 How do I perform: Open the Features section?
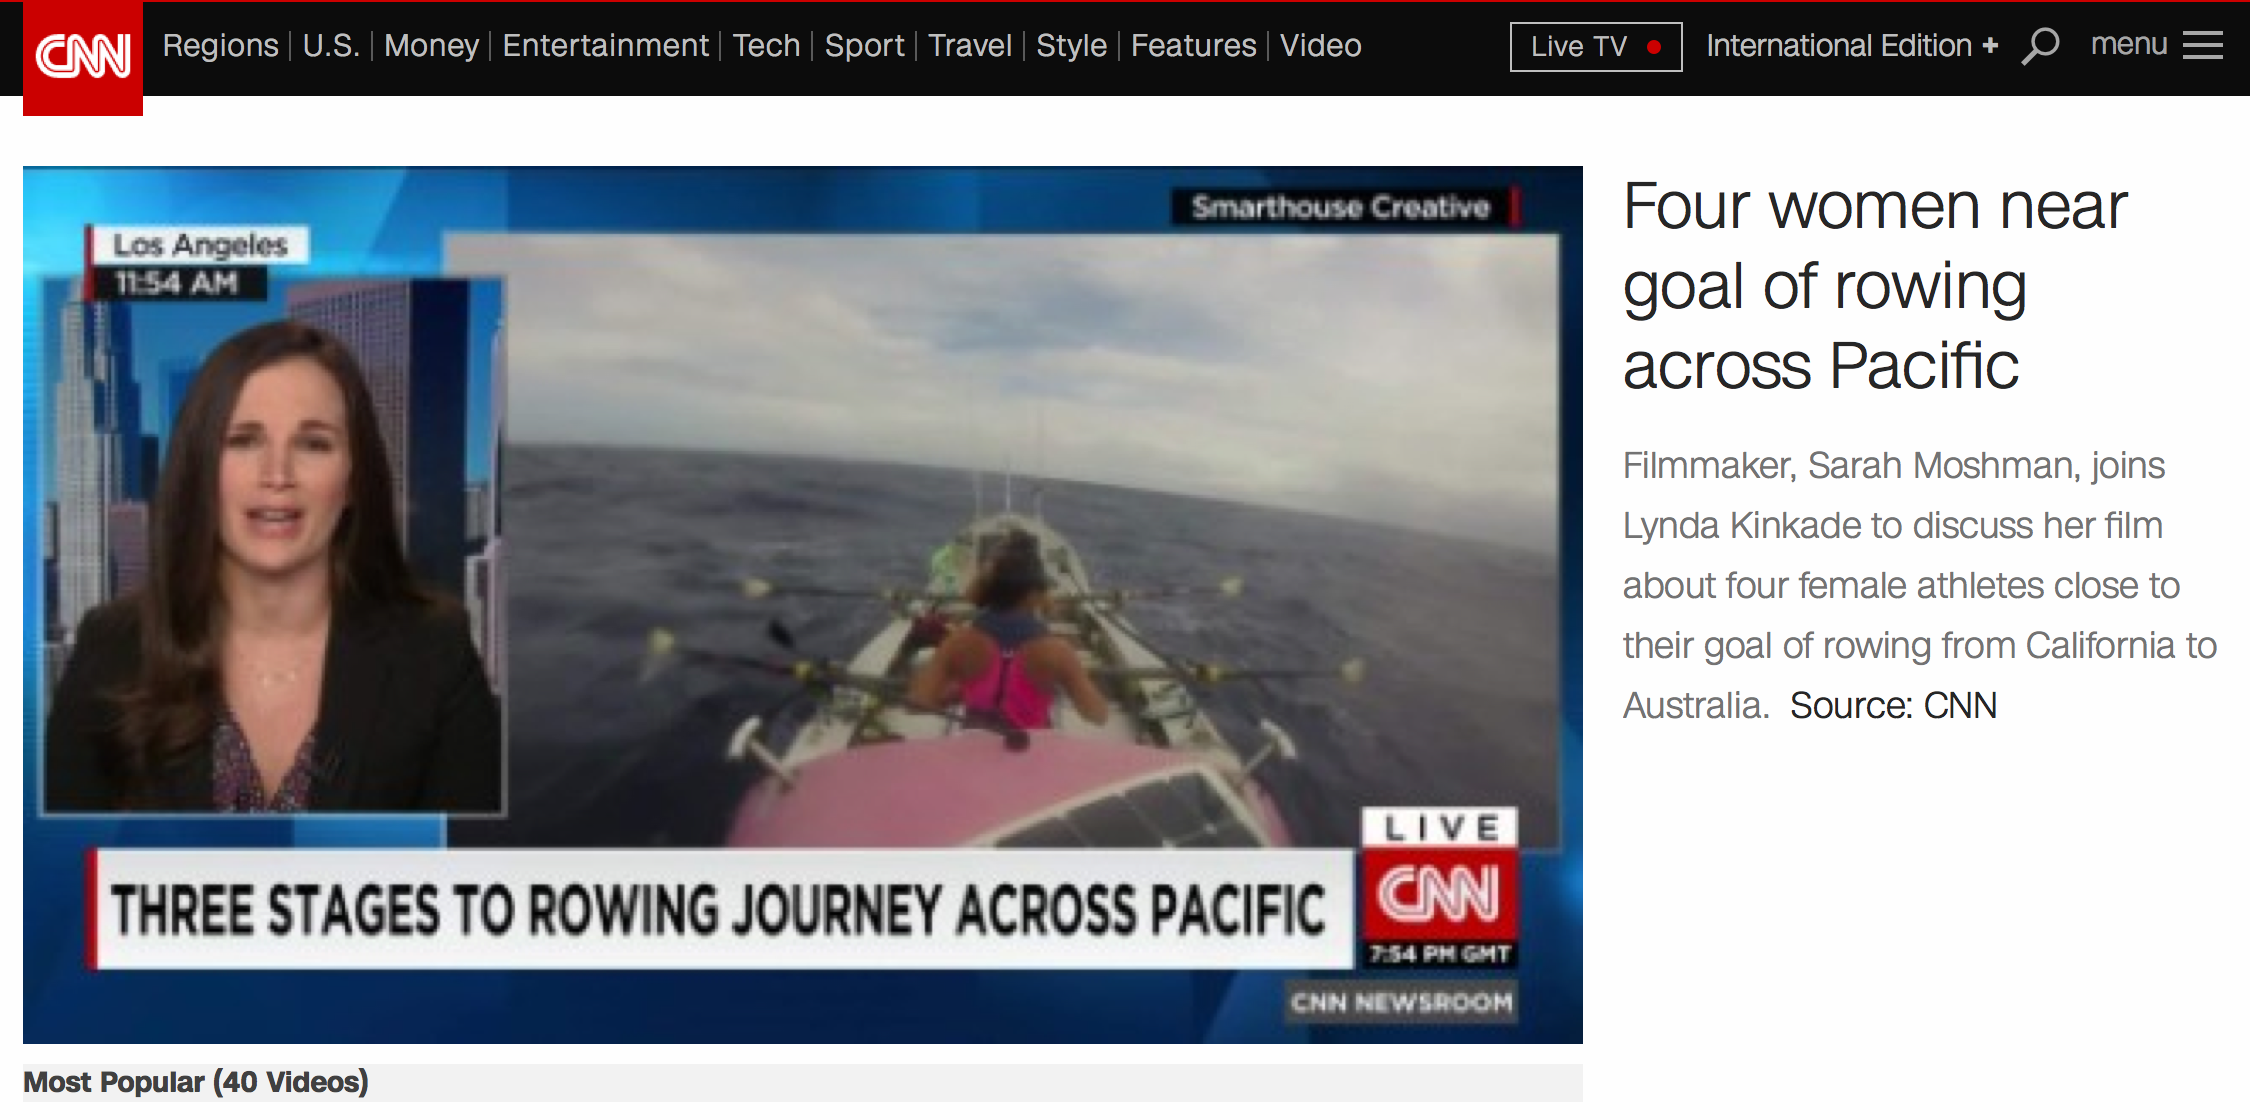(1193, 46)
